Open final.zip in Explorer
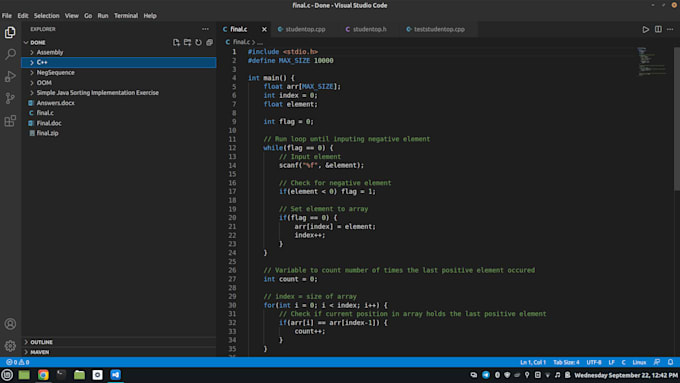The width and height of the screenshot is (680, 383). (118, 133)
